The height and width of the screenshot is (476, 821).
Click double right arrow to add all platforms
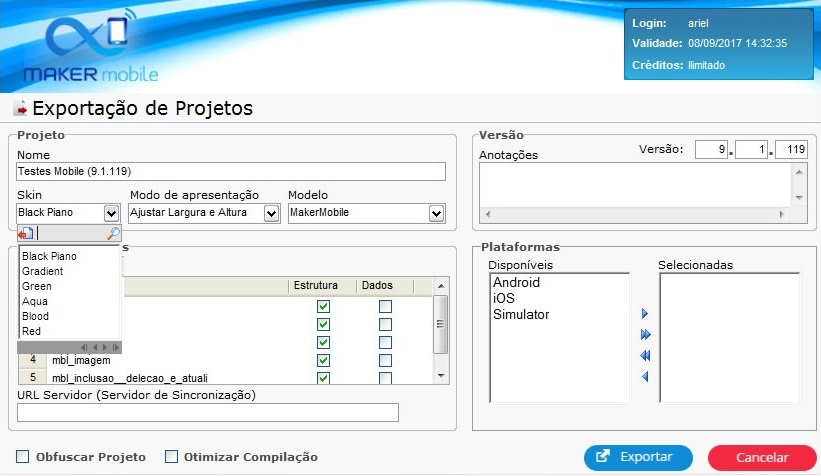(645, 335)
